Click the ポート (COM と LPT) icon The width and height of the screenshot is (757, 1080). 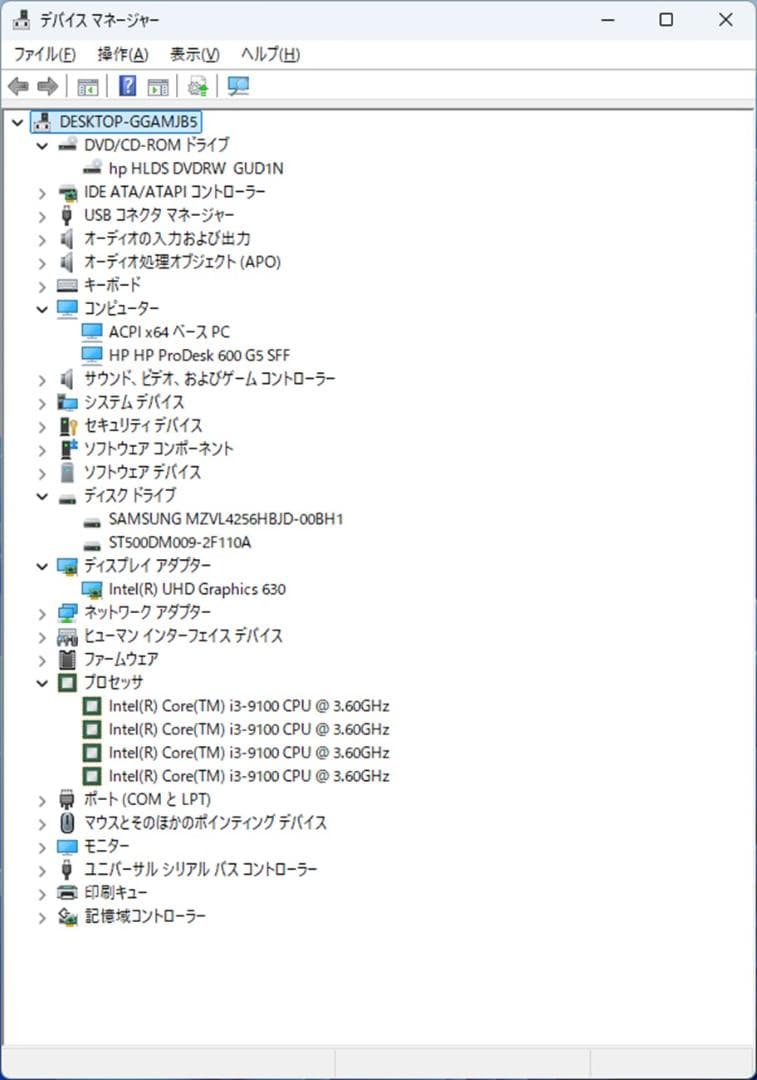[x=68, y=799]
